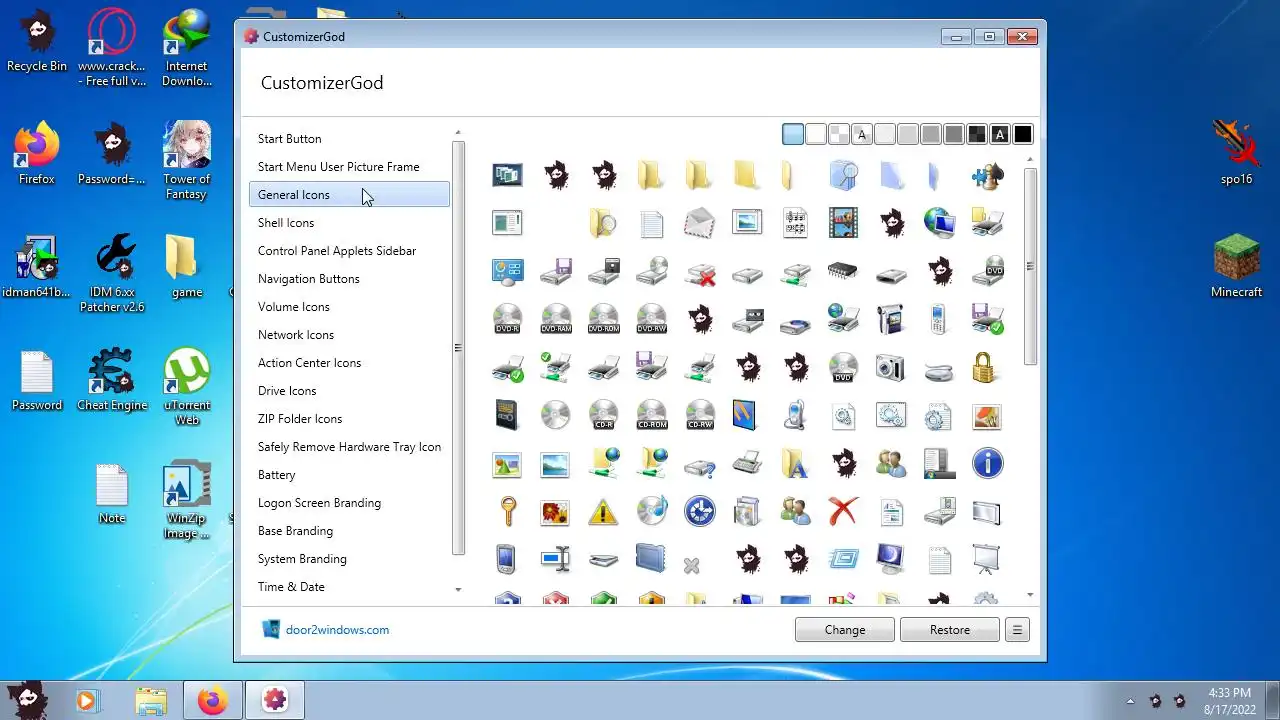Select the digital camera icon
1280x720 pixels.
[890, 367]
